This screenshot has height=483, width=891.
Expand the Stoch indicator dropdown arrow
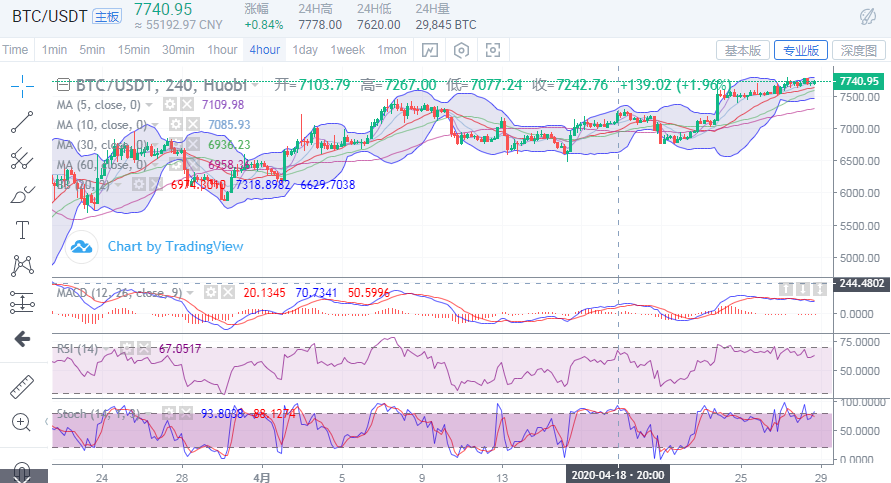click(x=149, y=414)
